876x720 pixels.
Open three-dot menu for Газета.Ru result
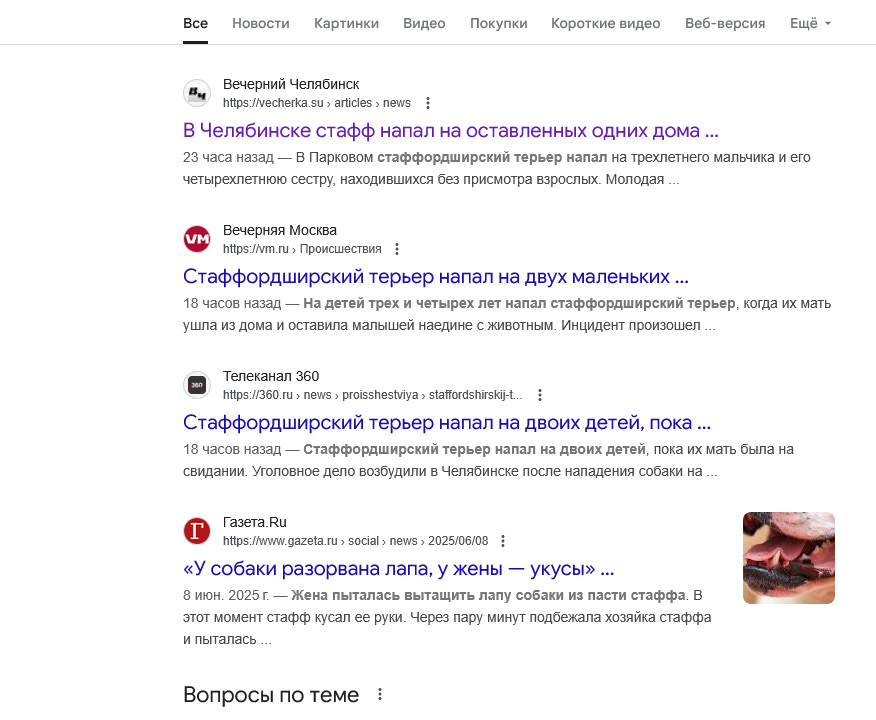click(x=503, y=541)
